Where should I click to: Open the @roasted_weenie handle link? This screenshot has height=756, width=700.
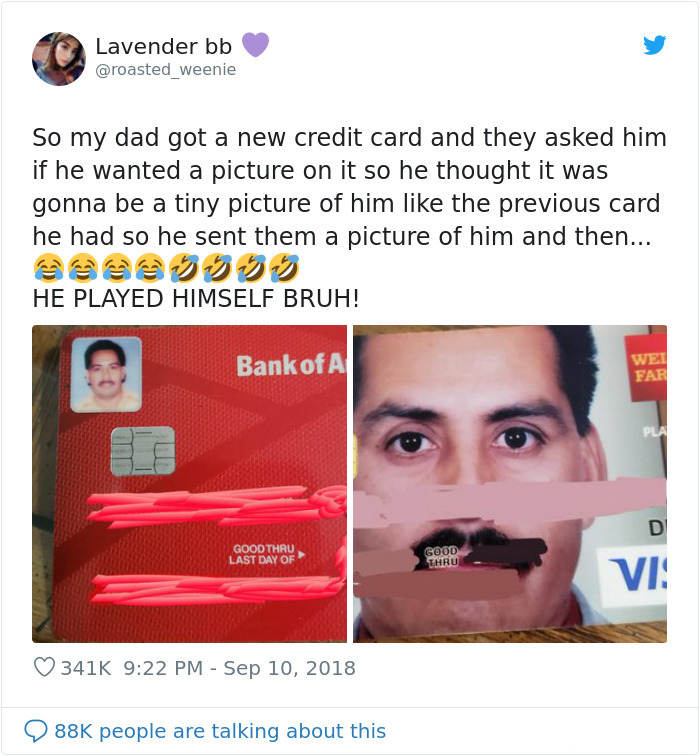pos(166,70)
